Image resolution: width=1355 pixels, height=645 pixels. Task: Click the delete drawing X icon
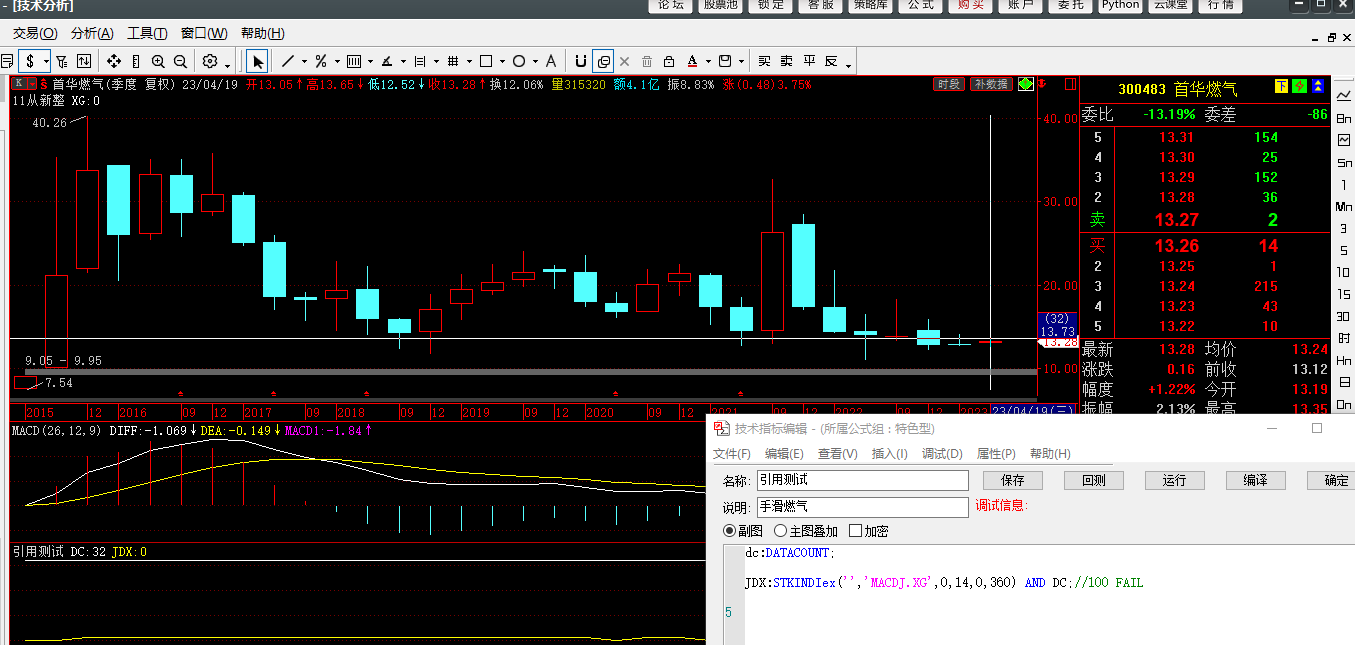point(625,61)
